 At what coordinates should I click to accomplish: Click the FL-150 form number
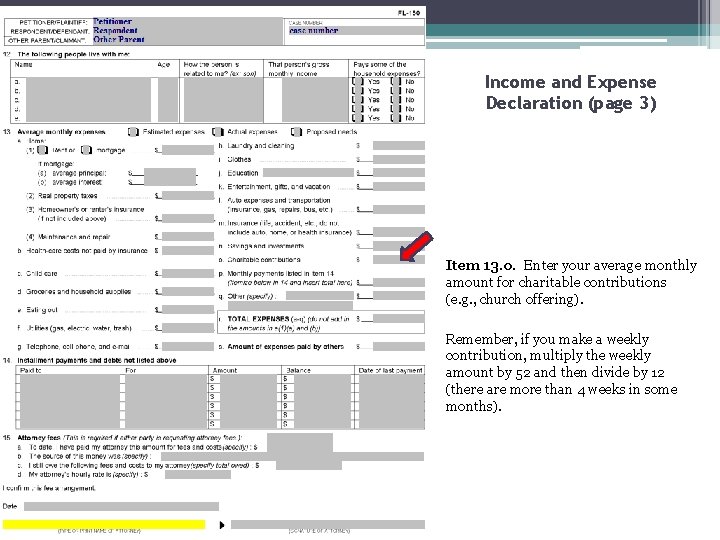(409, 13)
